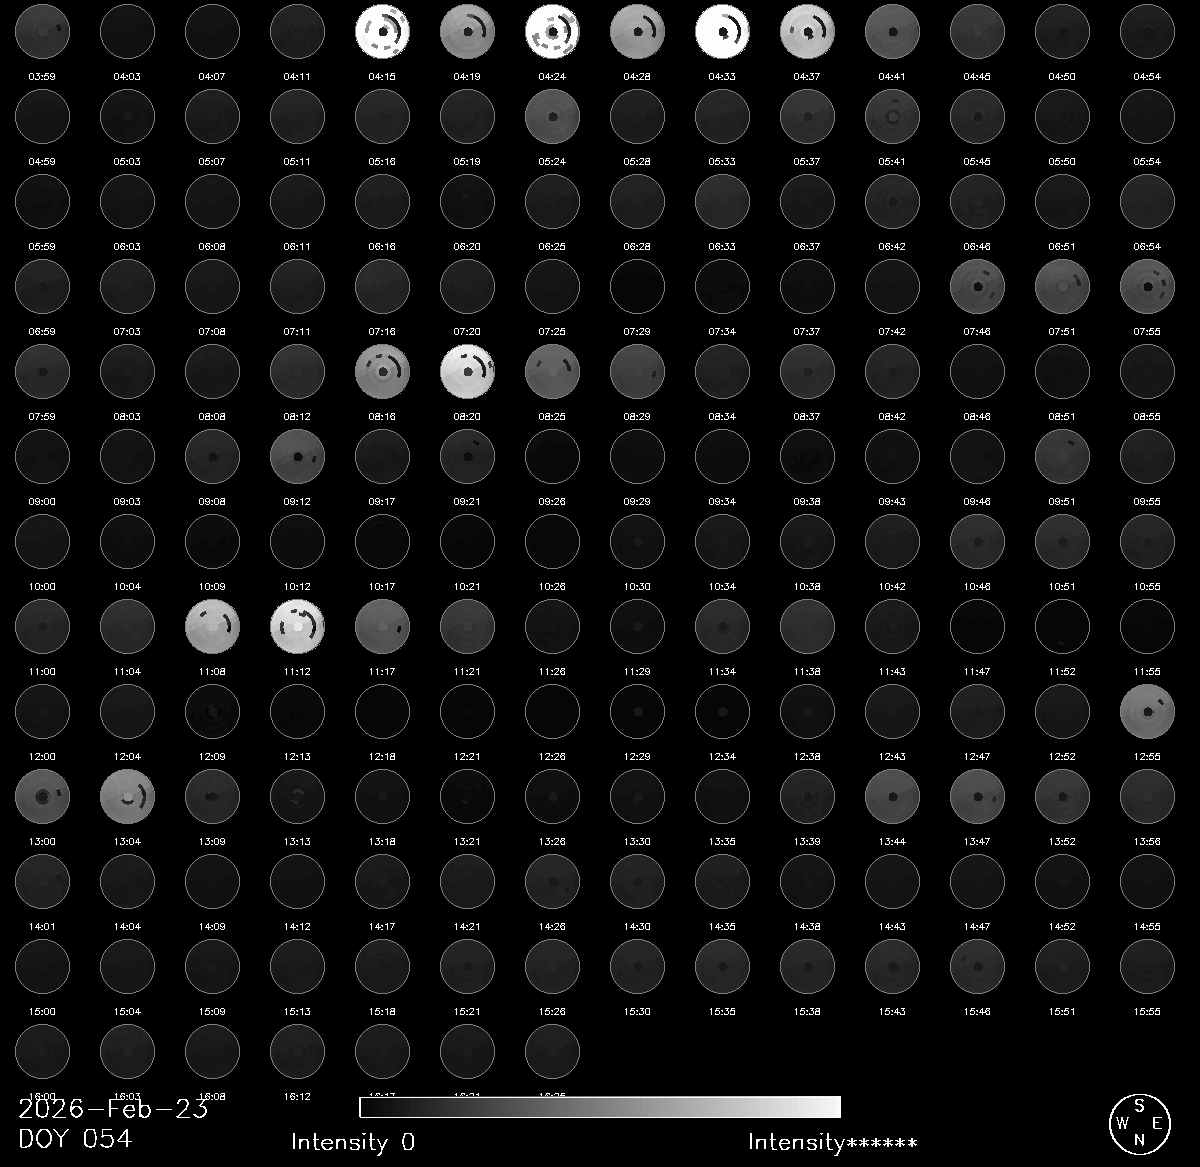Select the 08:16 disk thumbnail
The width and height of the screenshot is (1200, 1167).
tap(382, 370)
